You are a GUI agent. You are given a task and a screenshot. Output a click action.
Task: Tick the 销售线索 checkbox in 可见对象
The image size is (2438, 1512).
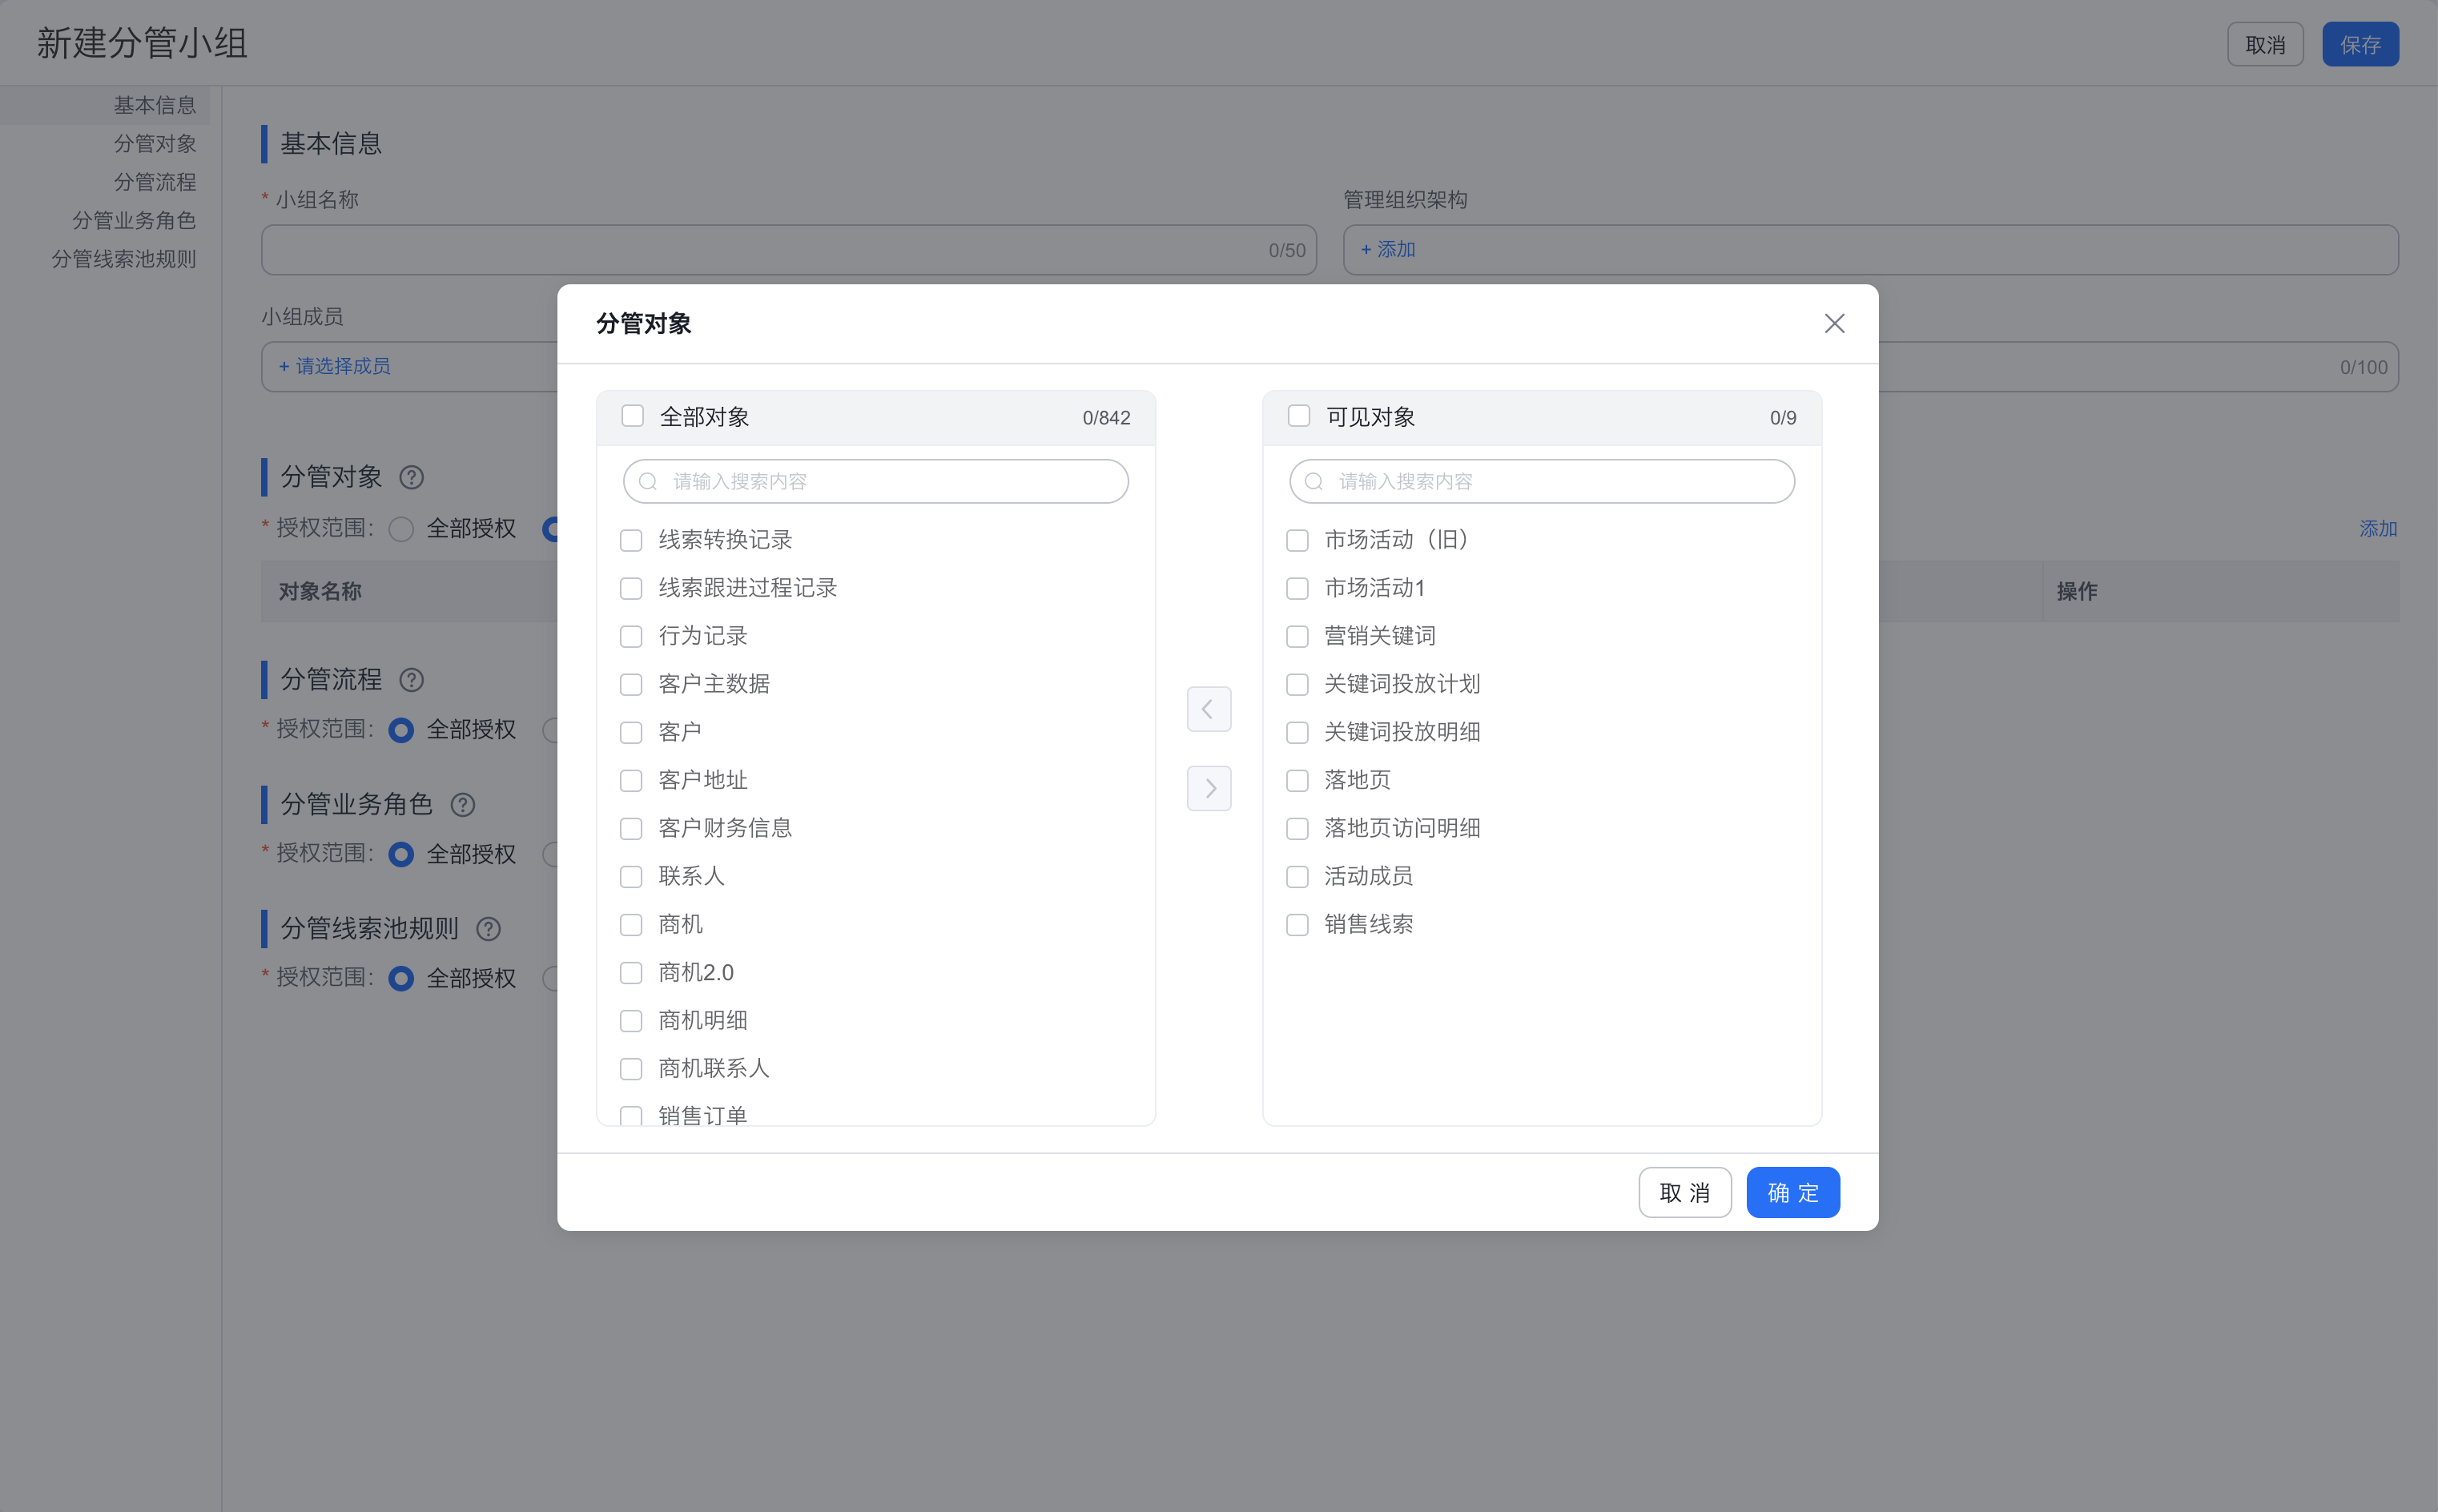pos(1297,925)
